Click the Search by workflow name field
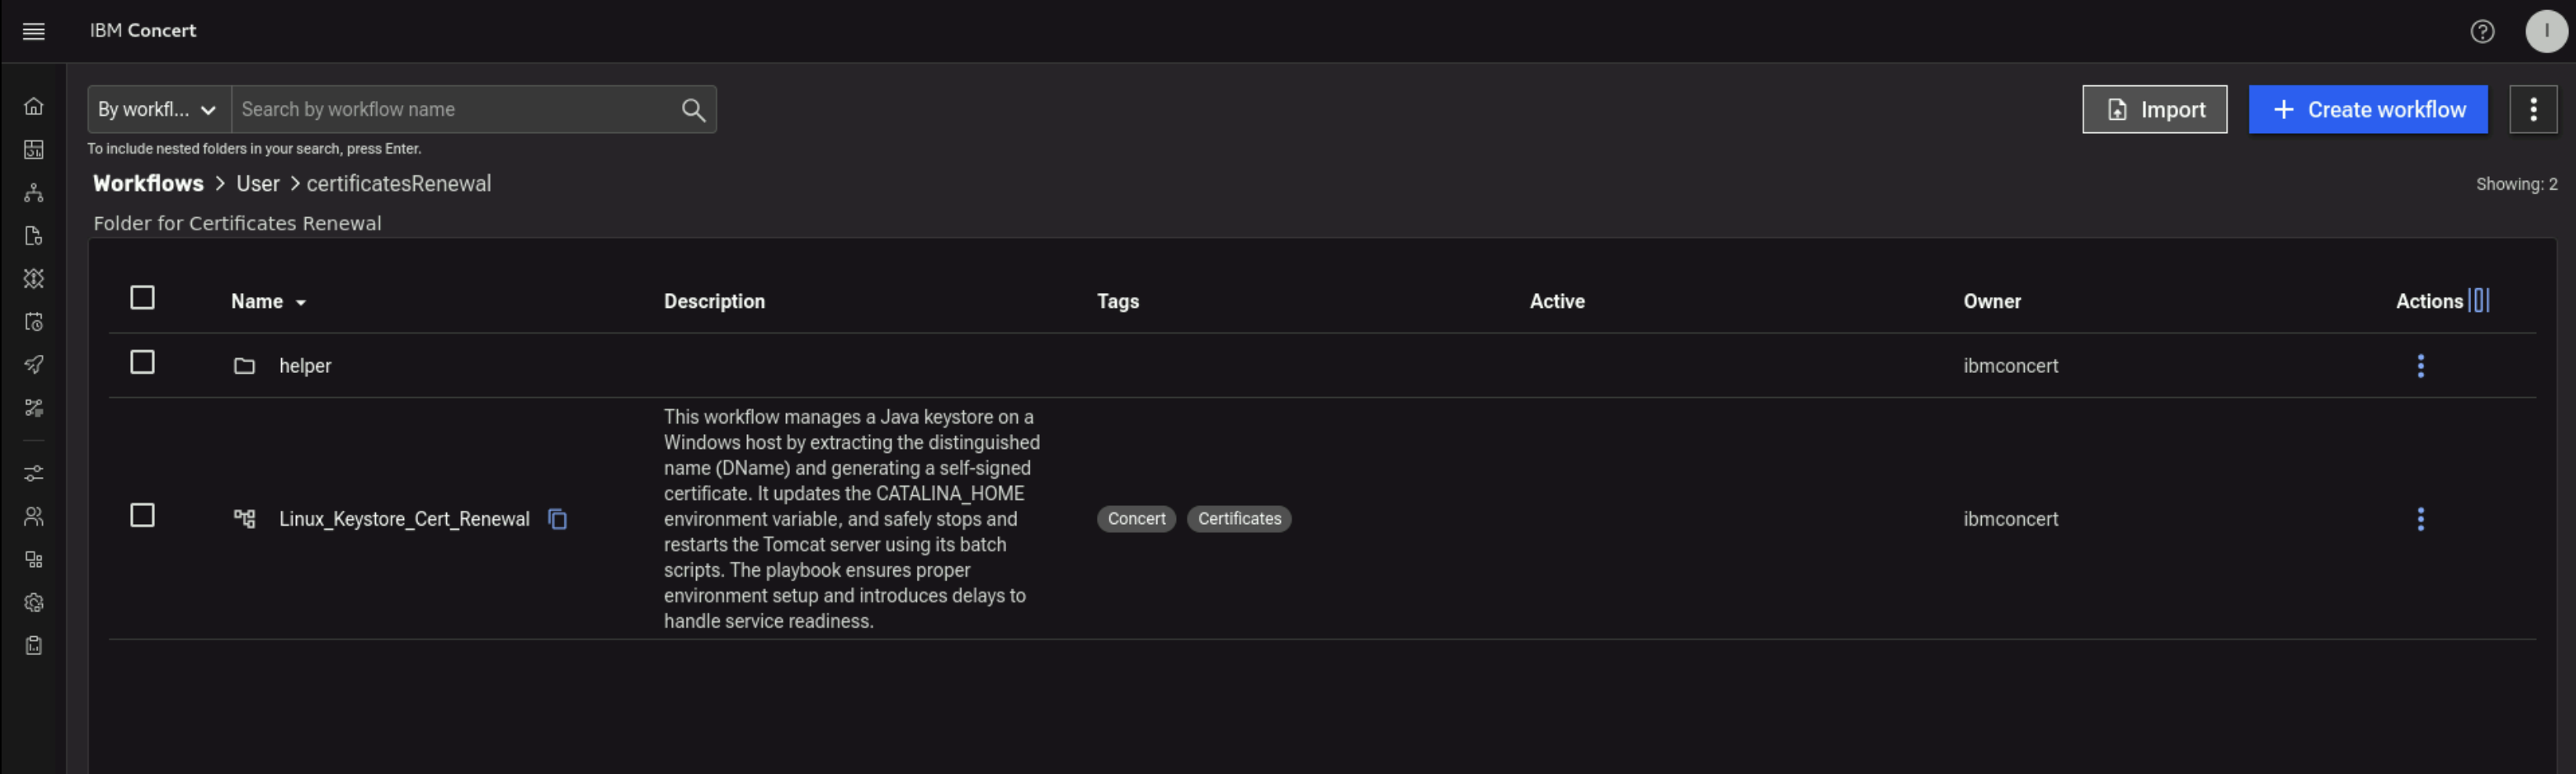Screen dimensions: 2576x774 (x=455, y=110)
